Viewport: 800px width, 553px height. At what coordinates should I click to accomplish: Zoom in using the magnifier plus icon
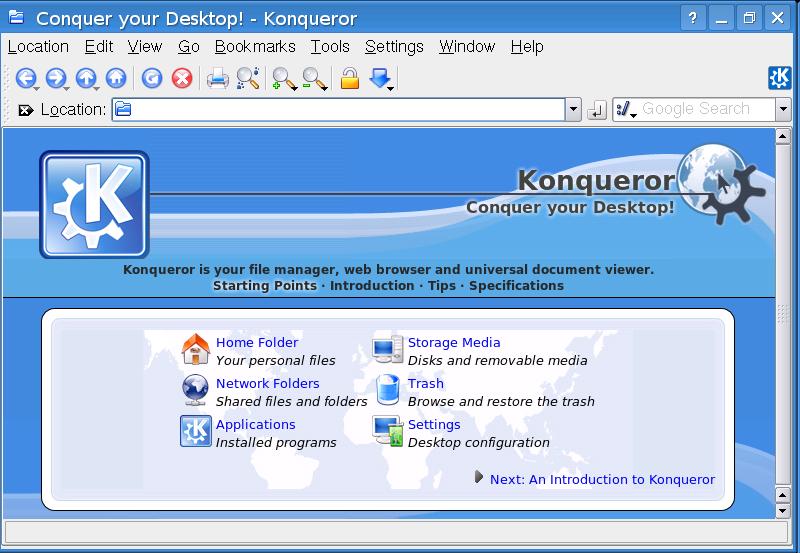[282, 79]
